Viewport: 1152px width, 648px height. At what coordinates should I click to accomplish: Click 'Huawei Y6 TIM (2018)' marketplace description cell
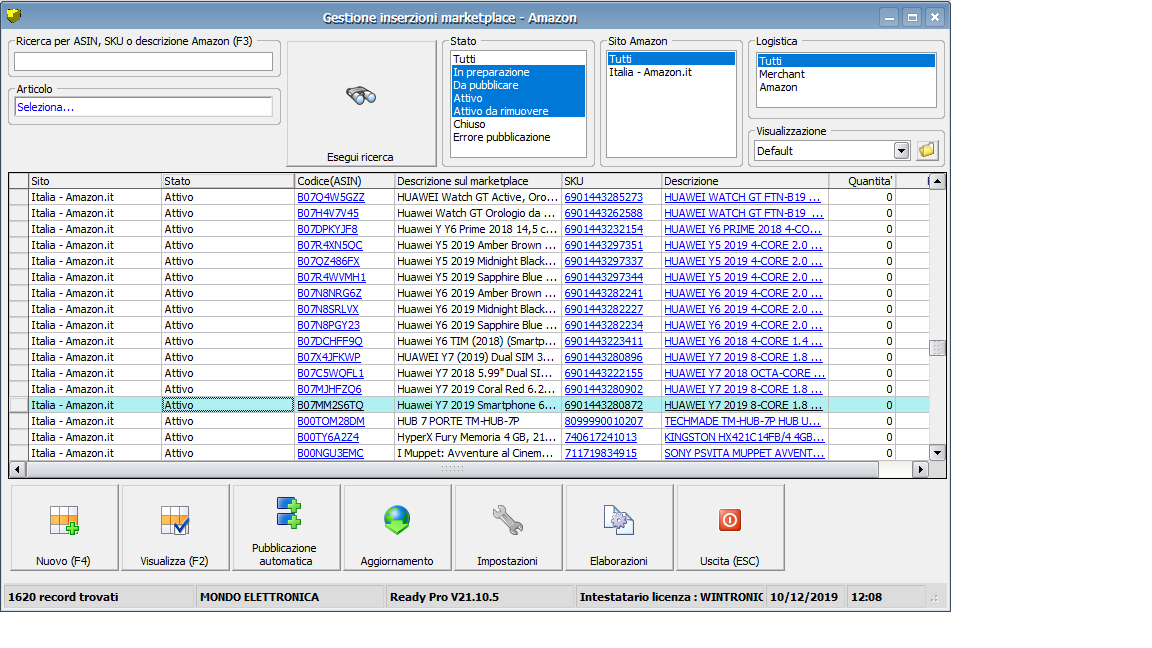pos(476,341)
